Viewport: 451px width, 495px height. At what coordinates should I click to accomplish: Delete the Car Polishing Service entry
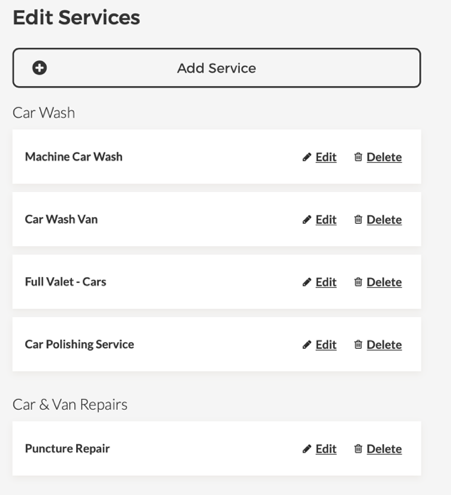(x=384, y=345)
